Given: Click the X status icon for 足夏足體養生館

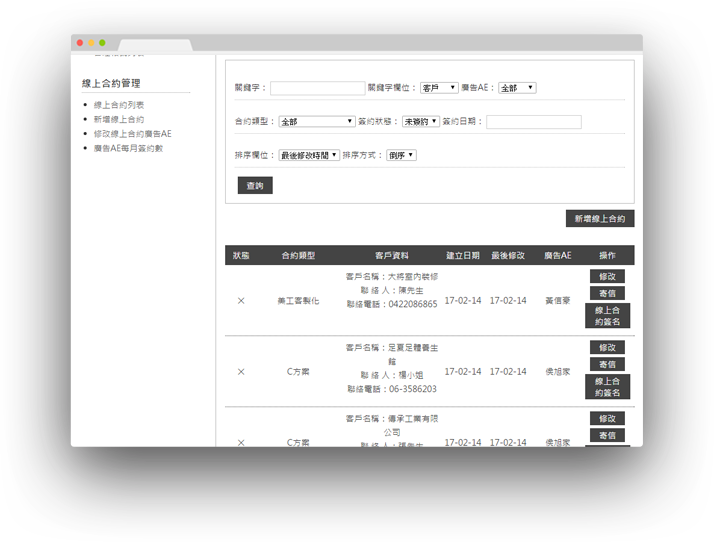Looking at the screenshot, I should [241, 371].
